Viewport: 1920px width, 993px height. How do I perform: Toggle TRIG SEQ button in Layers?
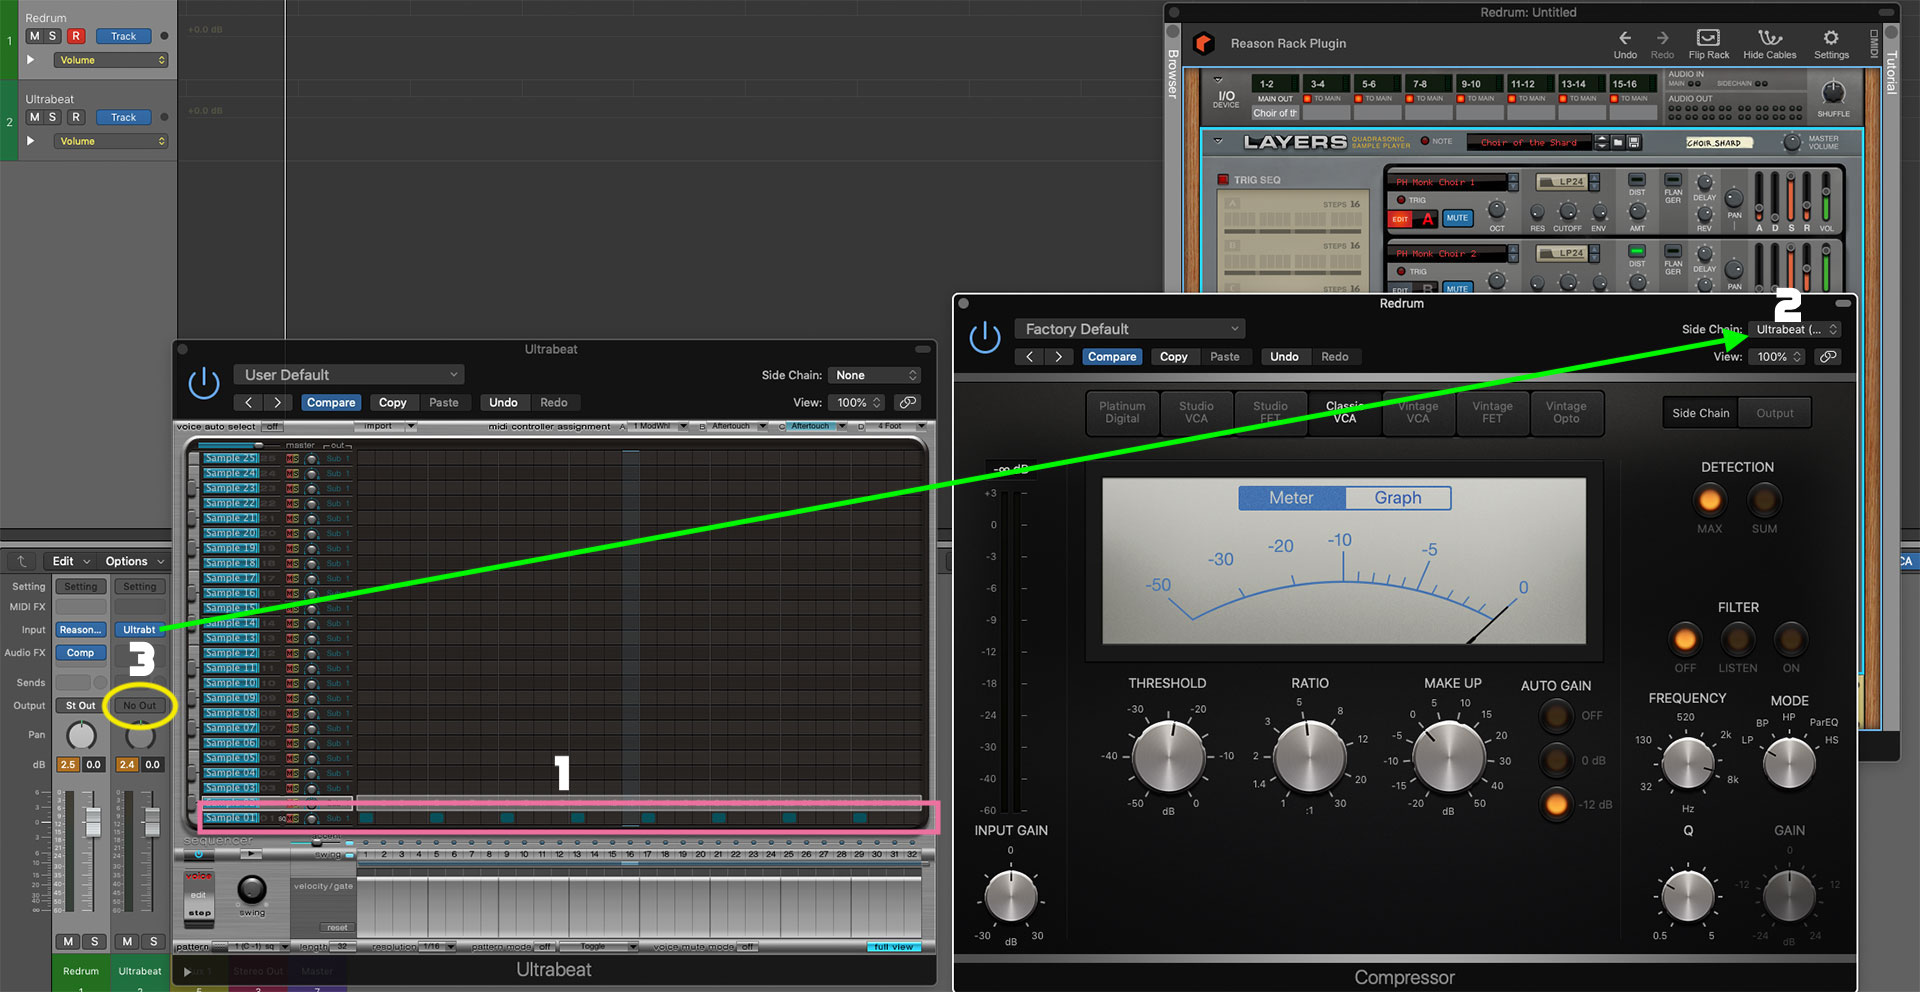point(1223,180)
